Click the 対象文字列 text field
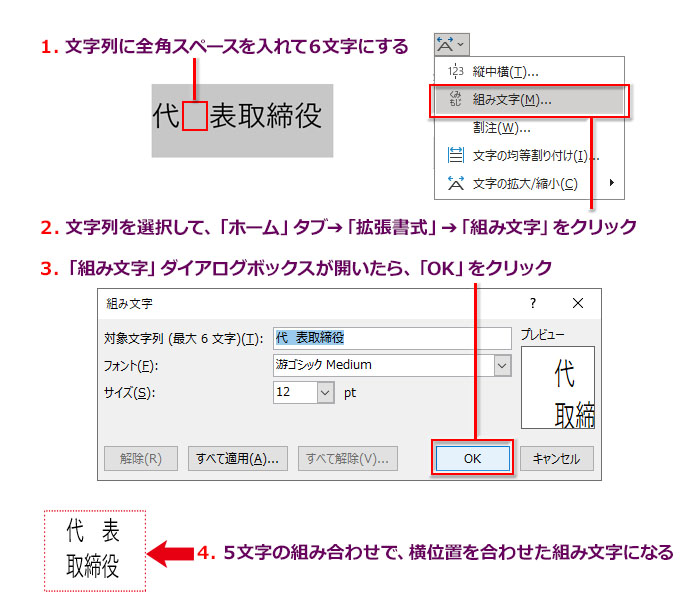This screenshot has width=700, height=600. point(392,338)
